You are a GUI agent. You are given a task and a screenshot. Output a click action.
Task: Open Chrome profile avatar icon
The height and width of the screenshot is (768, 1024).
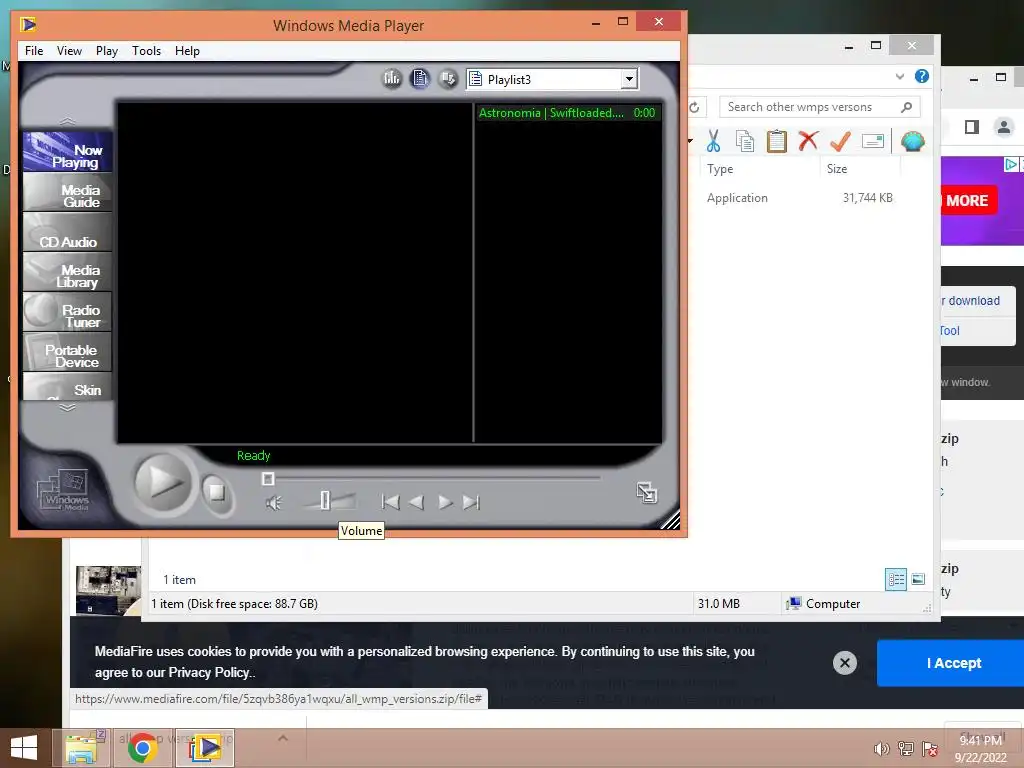1004,127
